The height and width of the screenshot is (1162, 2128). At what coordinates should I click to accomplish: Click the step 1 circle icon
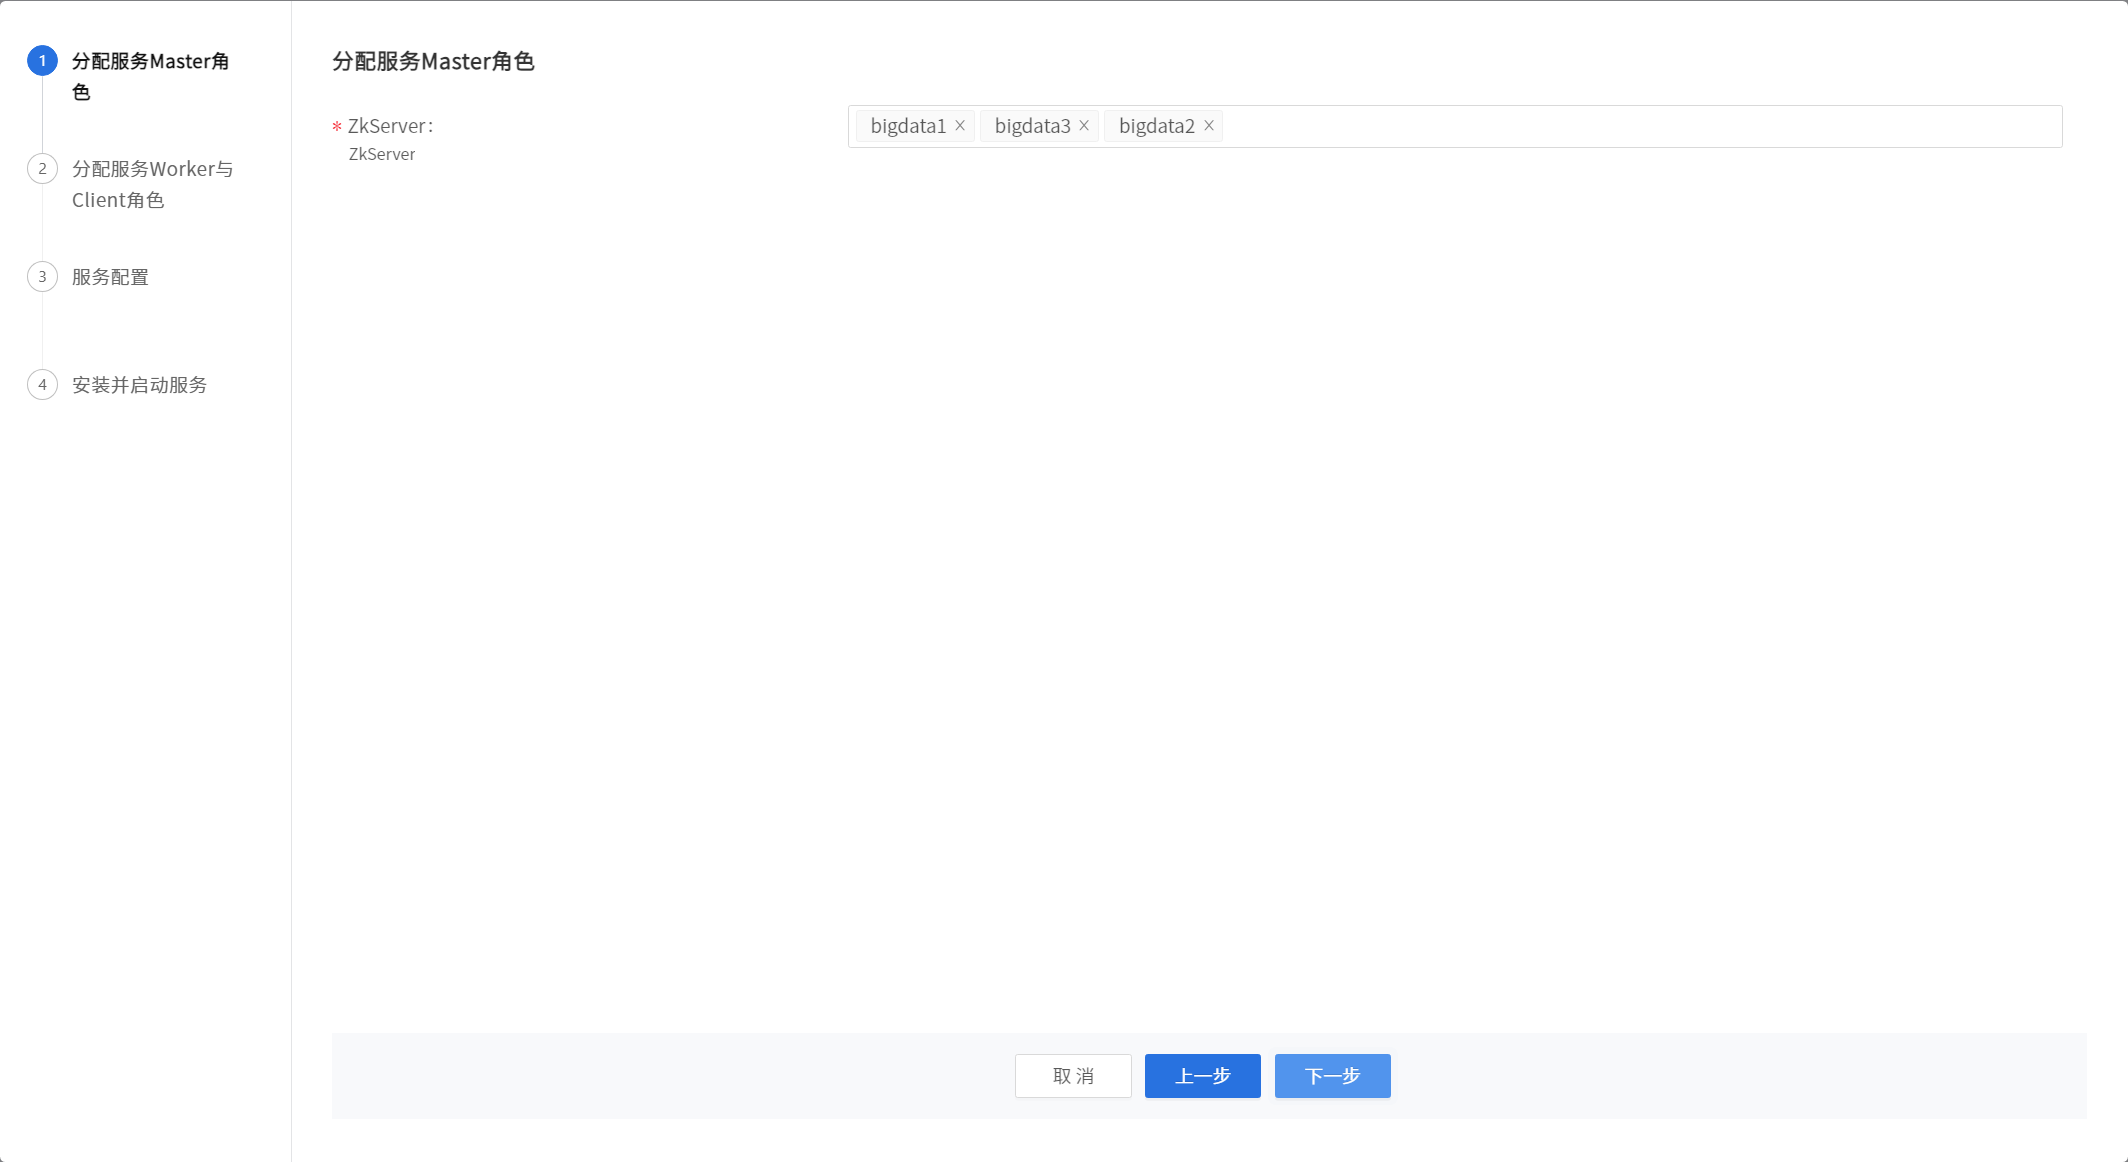[x=42, y=61]
